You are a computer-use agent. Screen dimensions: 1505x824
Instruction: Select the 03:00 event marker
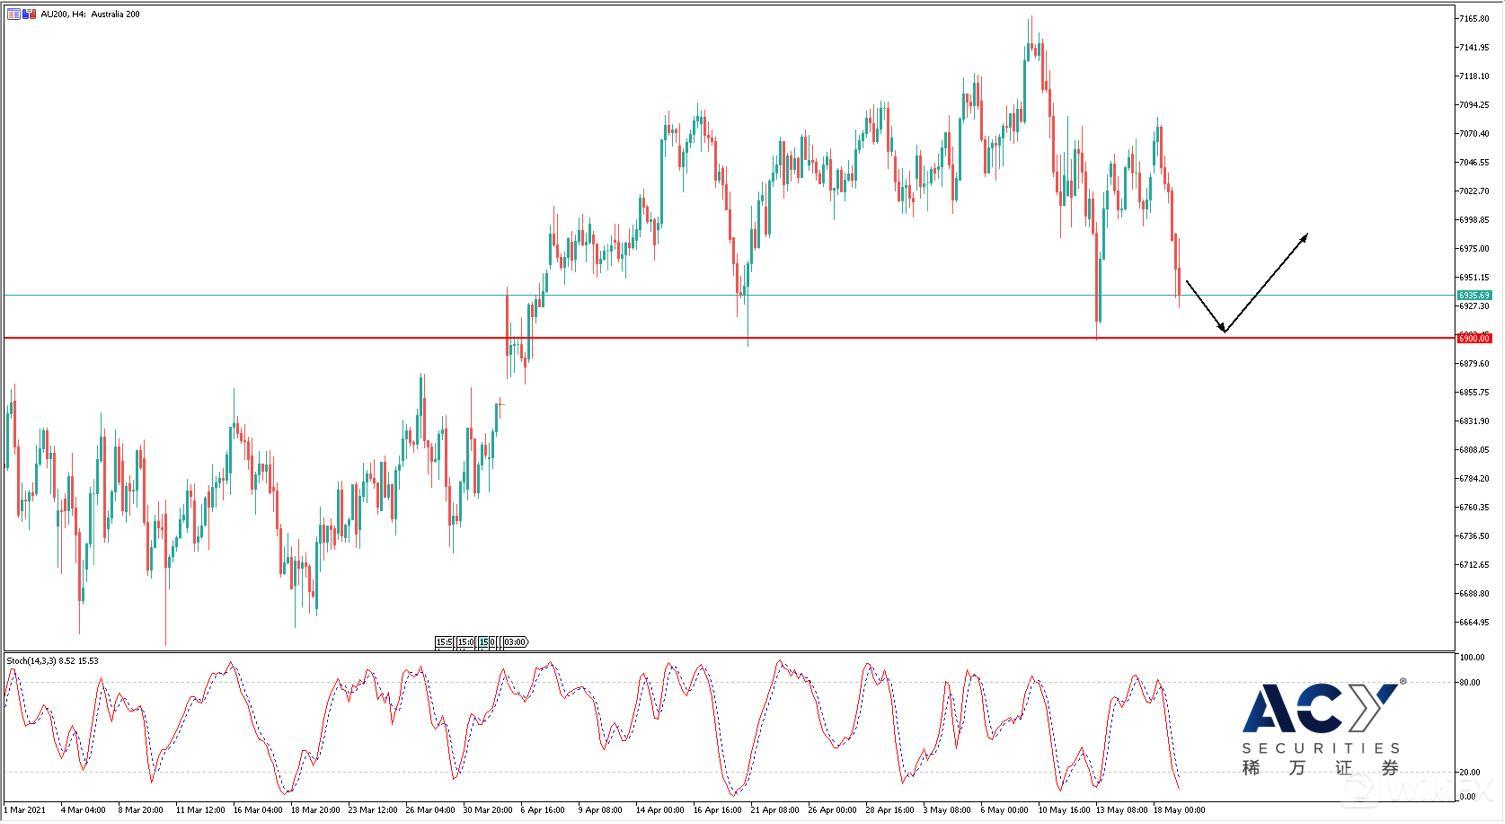click(515, 642)
